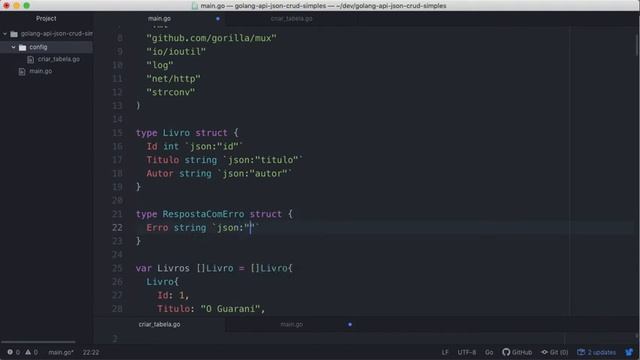Click the Erro string field line
This screenshot has height=360, width=640.
203,228
